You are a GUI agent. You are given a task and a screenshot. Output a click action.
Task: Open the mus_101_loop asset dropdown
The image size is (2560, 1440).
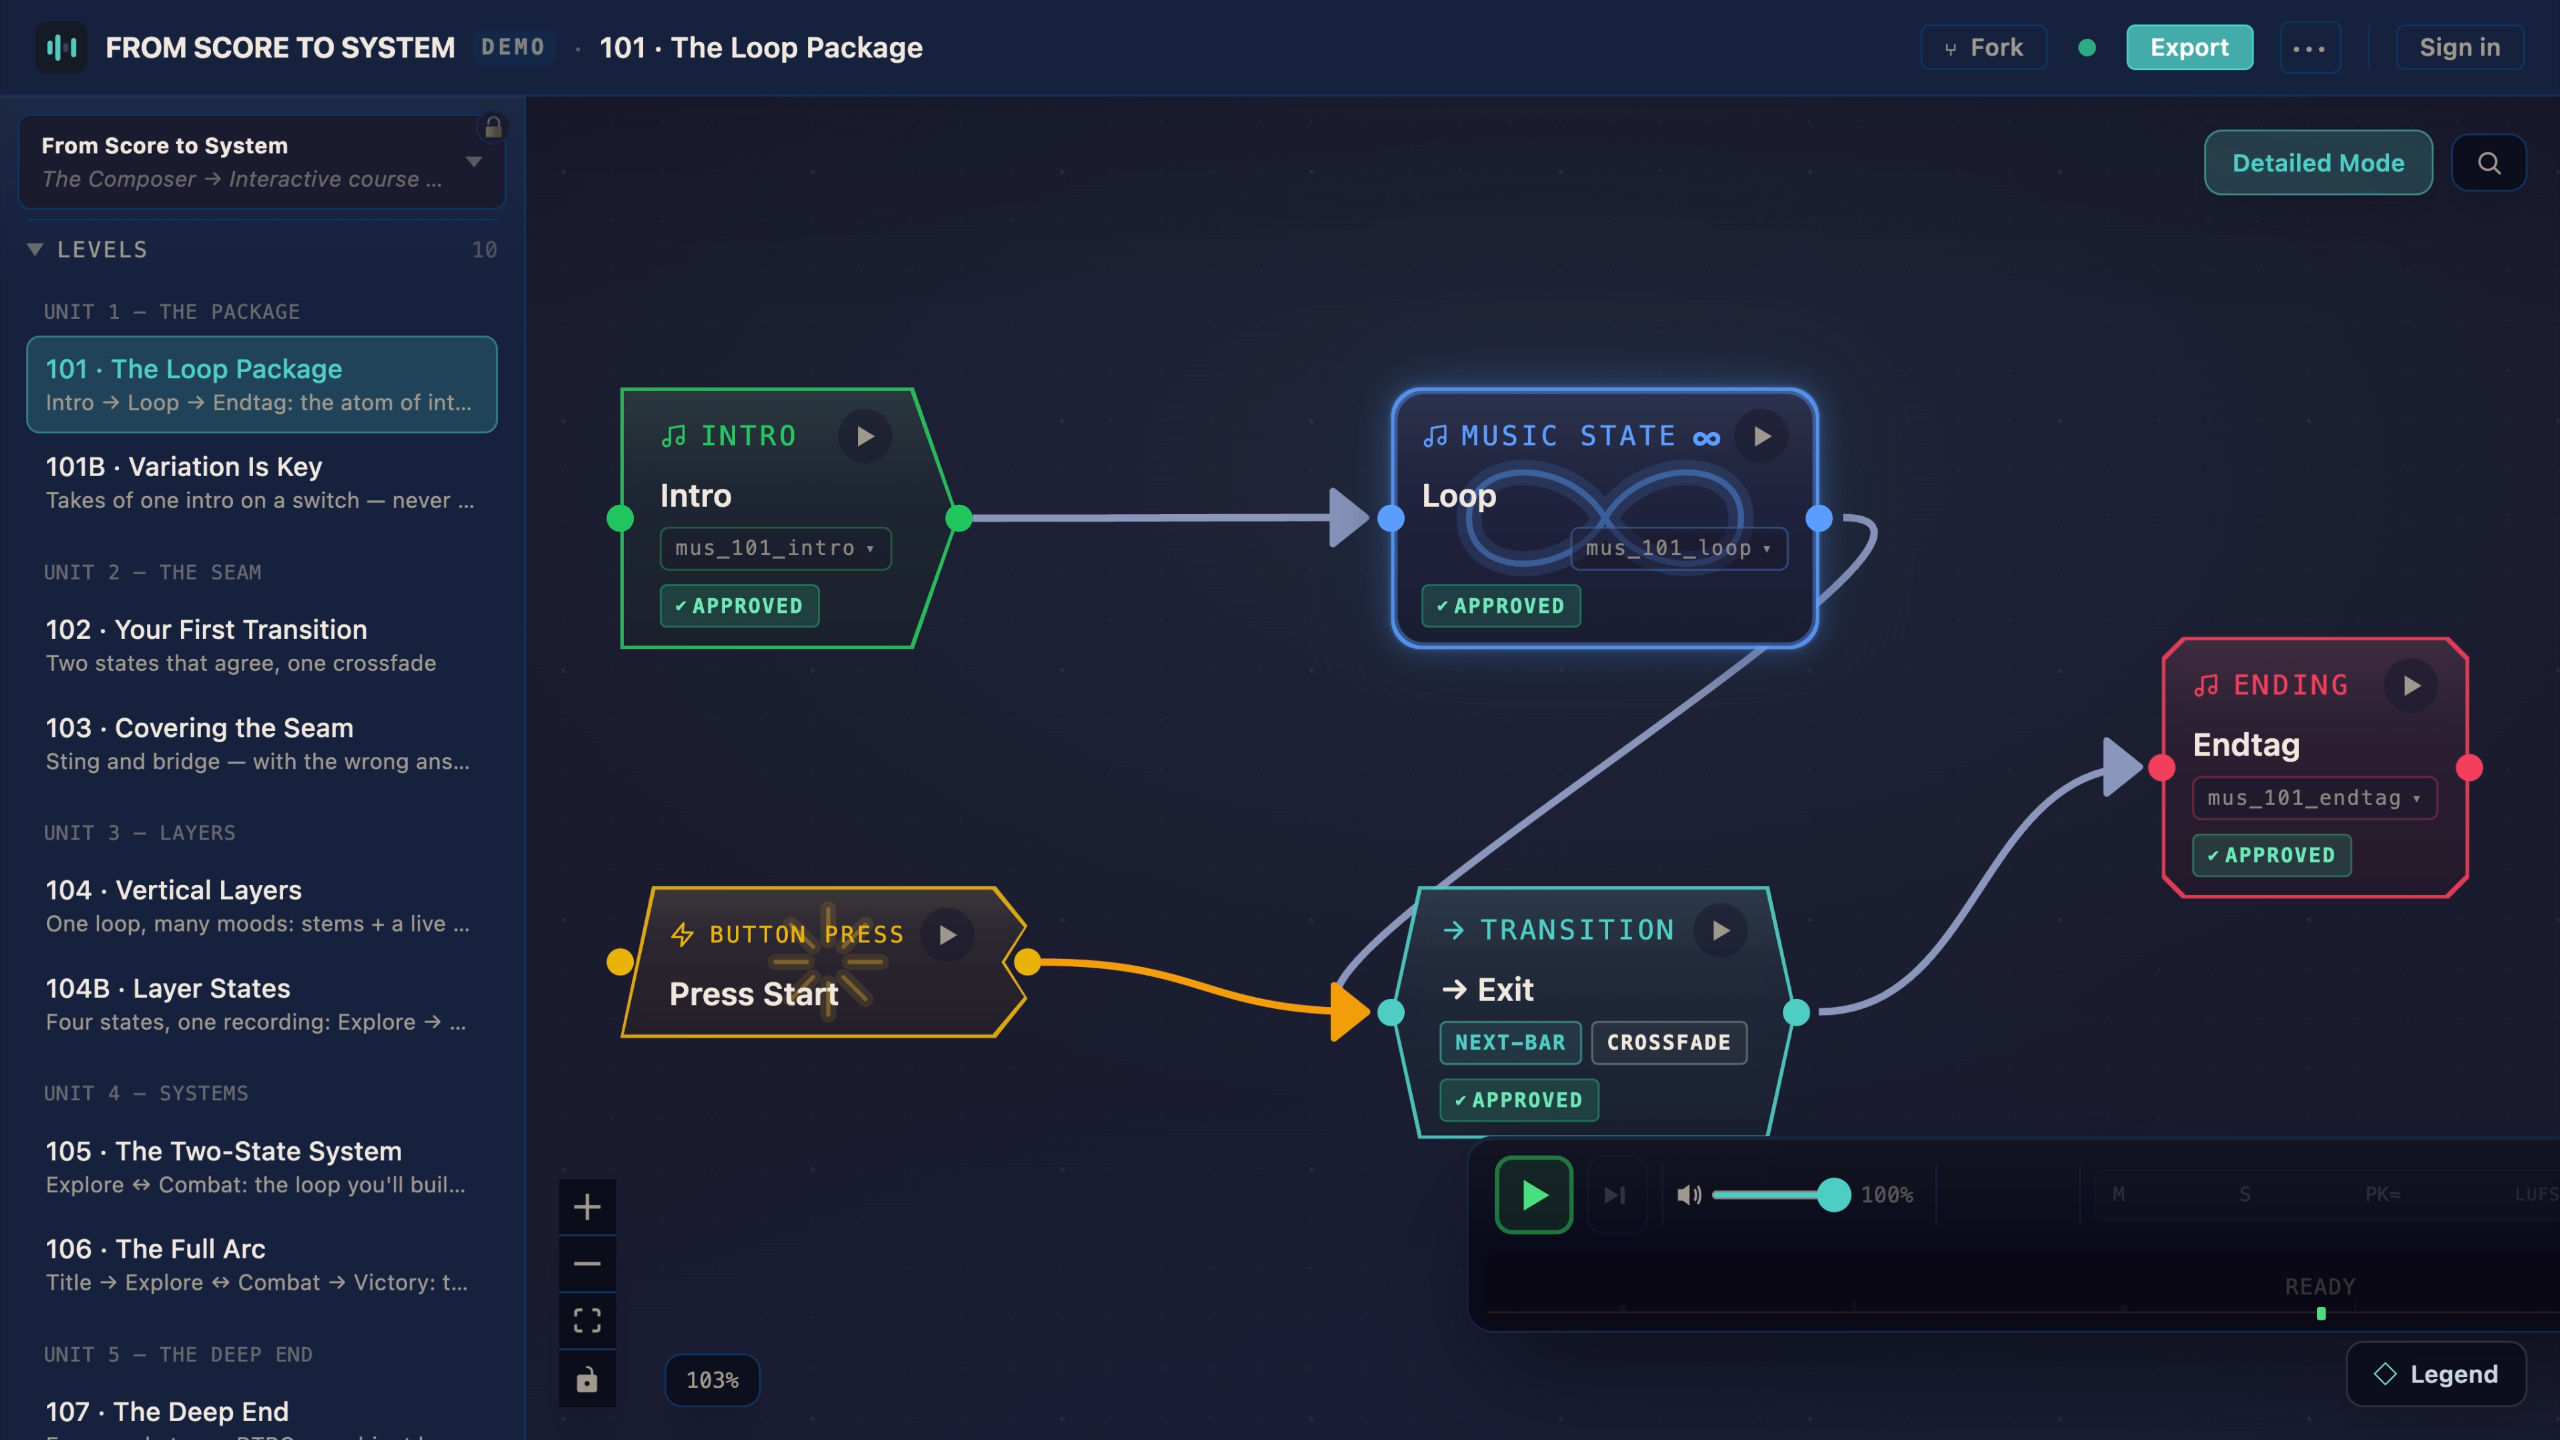1678,548
